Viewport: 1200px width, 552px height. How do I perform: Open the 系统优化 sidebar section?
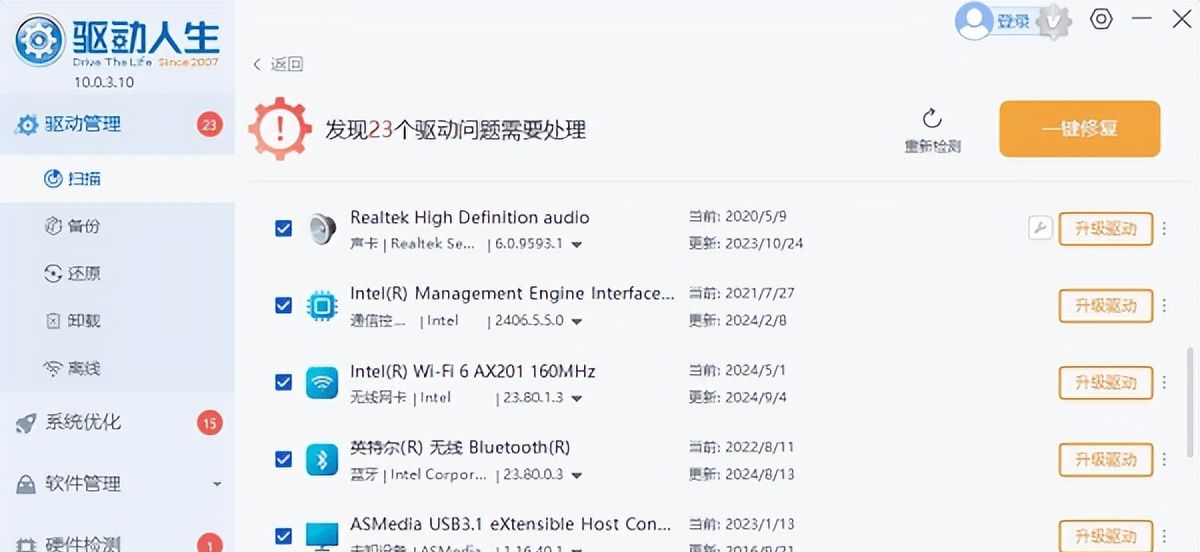(117, 423)
